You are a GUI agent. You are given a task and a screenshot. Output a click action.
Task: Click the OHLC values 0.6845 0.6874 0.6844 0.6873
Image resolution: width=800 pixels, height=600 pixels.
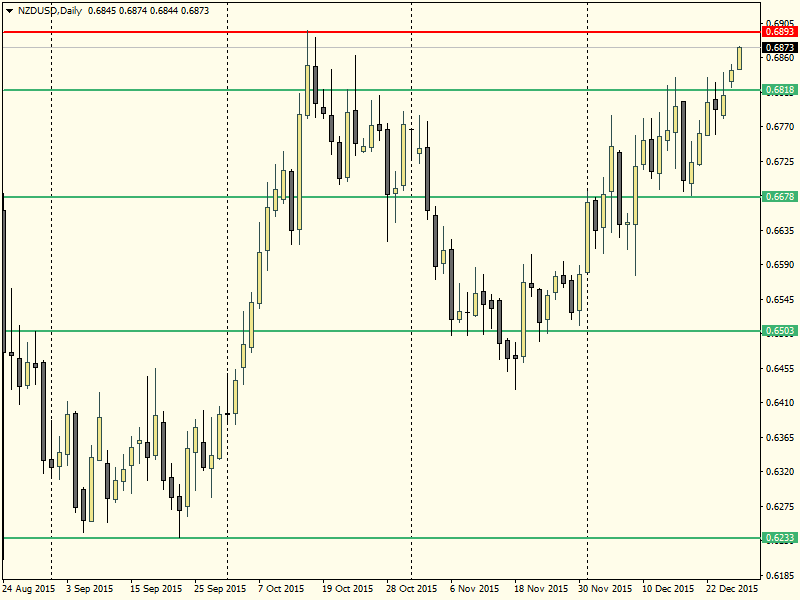pyautogui.click(x=148, y=11)
